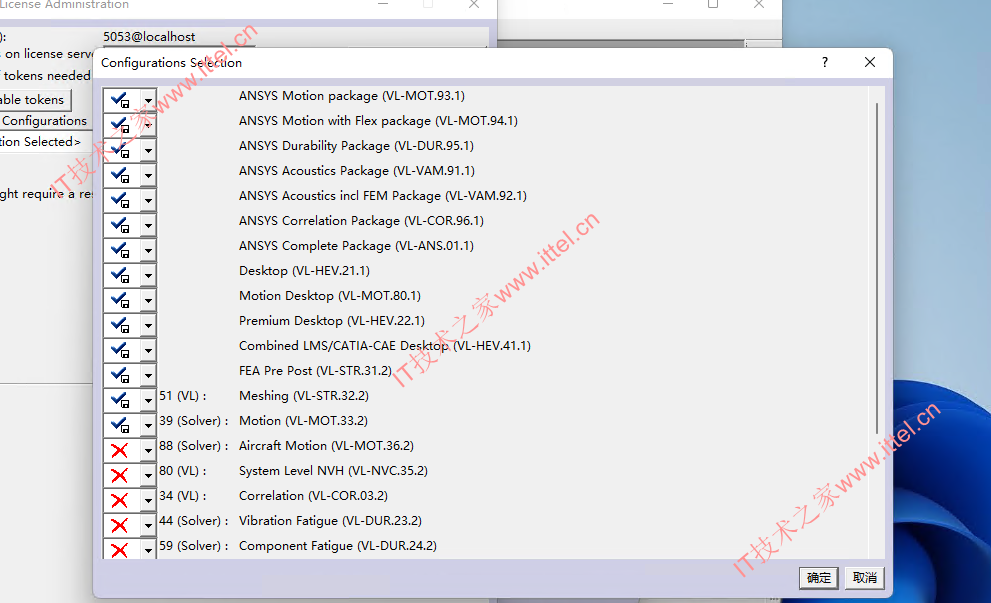991x603 pixels.
Task: Select Vibration Fatigue (VL-DUR.23.2) text
Action: point(330,521)
